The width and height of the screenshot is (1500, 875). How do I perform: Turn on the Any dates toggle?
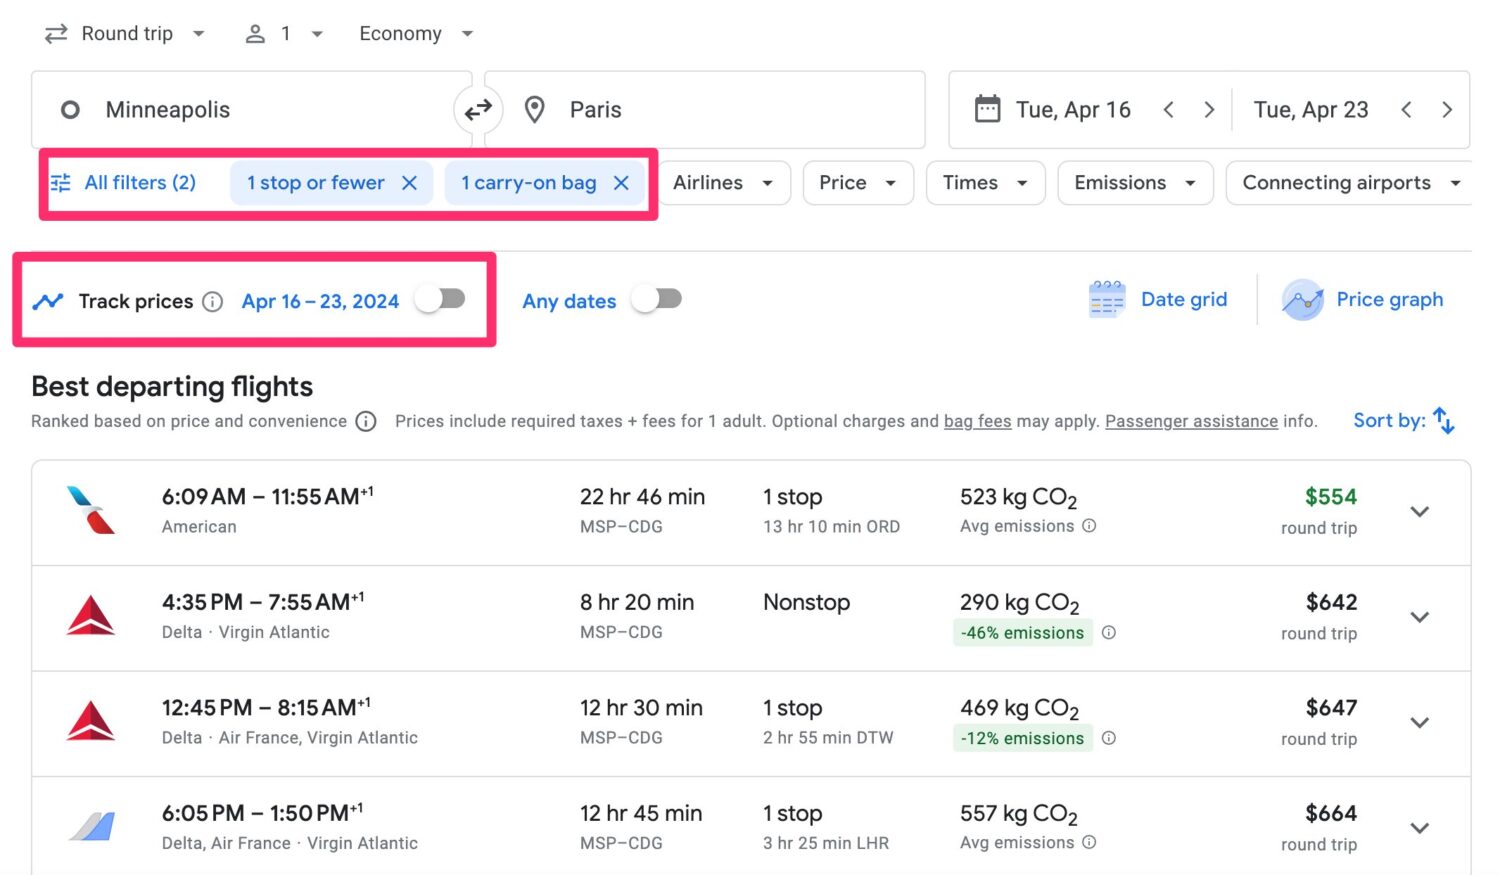click(x=658, y=299)
